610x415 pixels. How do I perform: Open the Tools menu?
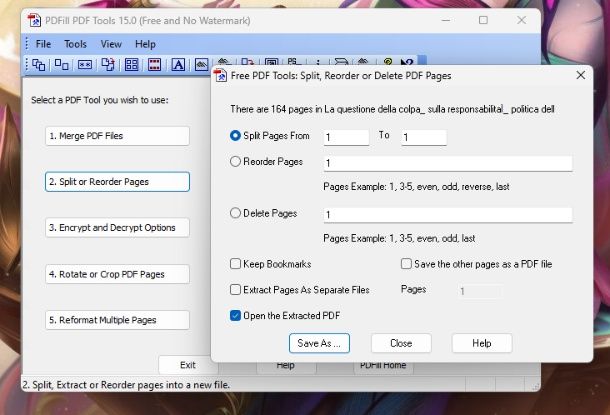pyautogui.click(x=75, y=44)
